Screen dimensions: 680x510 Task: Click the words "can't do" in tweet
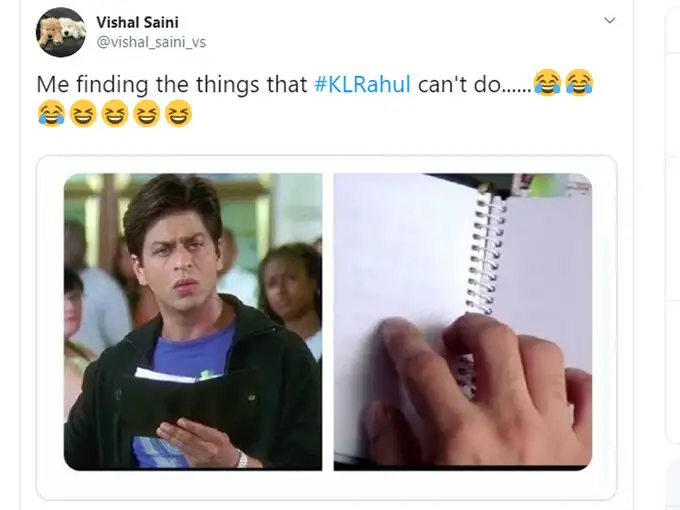coord(459,84)
